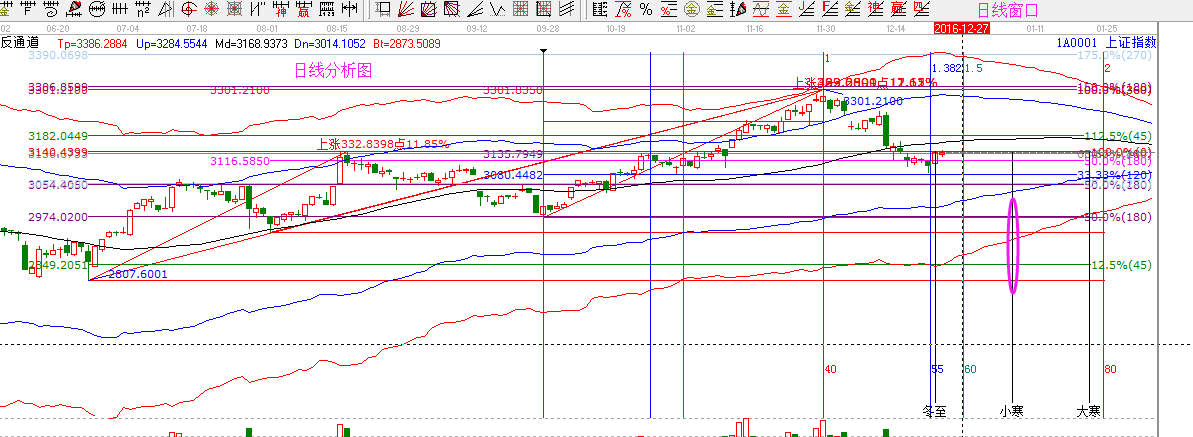Select the red percentage line tool

click(623, 9)
